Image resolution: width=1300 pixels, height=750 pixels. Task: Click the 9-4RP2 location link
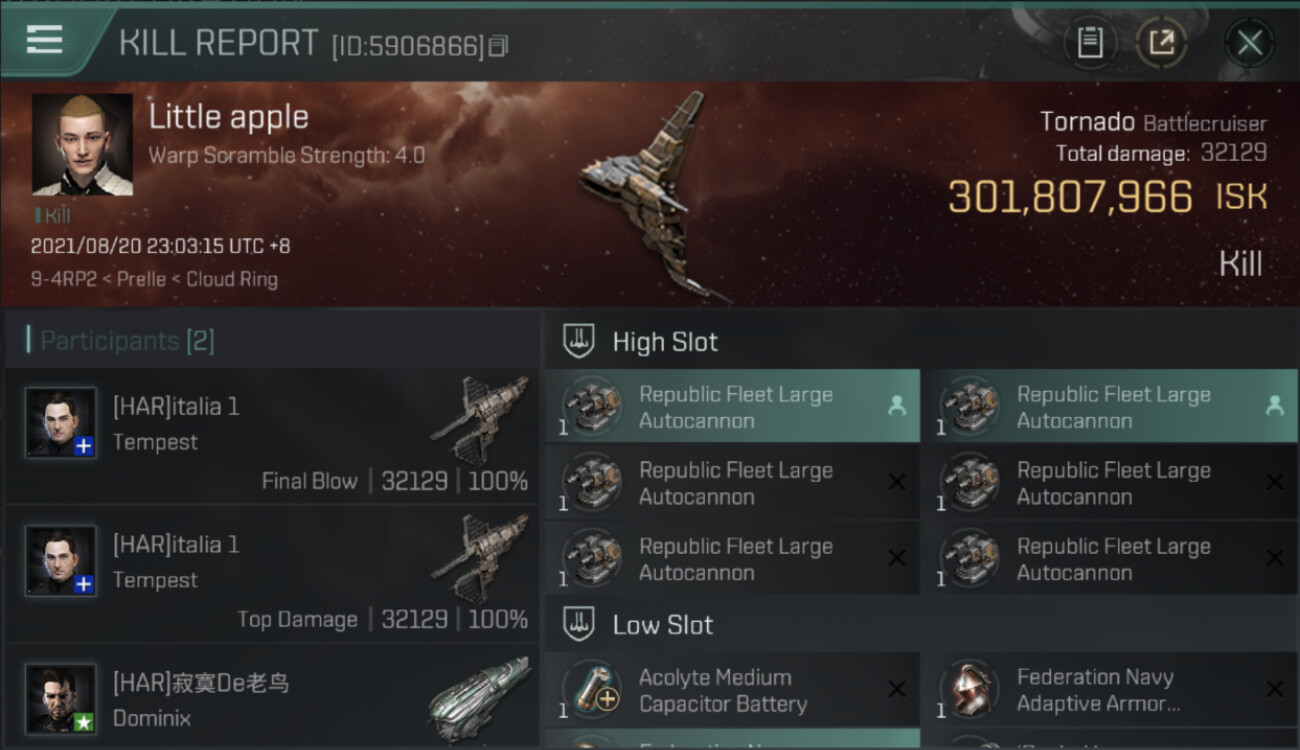[61, 280]
